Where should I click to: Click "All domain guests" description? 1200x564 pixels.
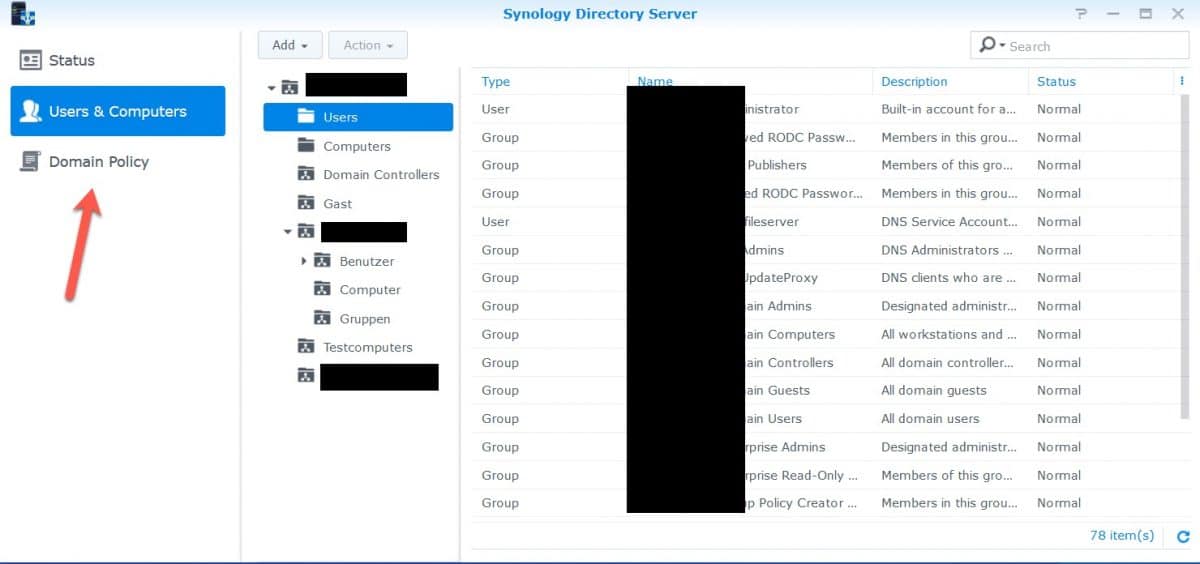[933, 390]
